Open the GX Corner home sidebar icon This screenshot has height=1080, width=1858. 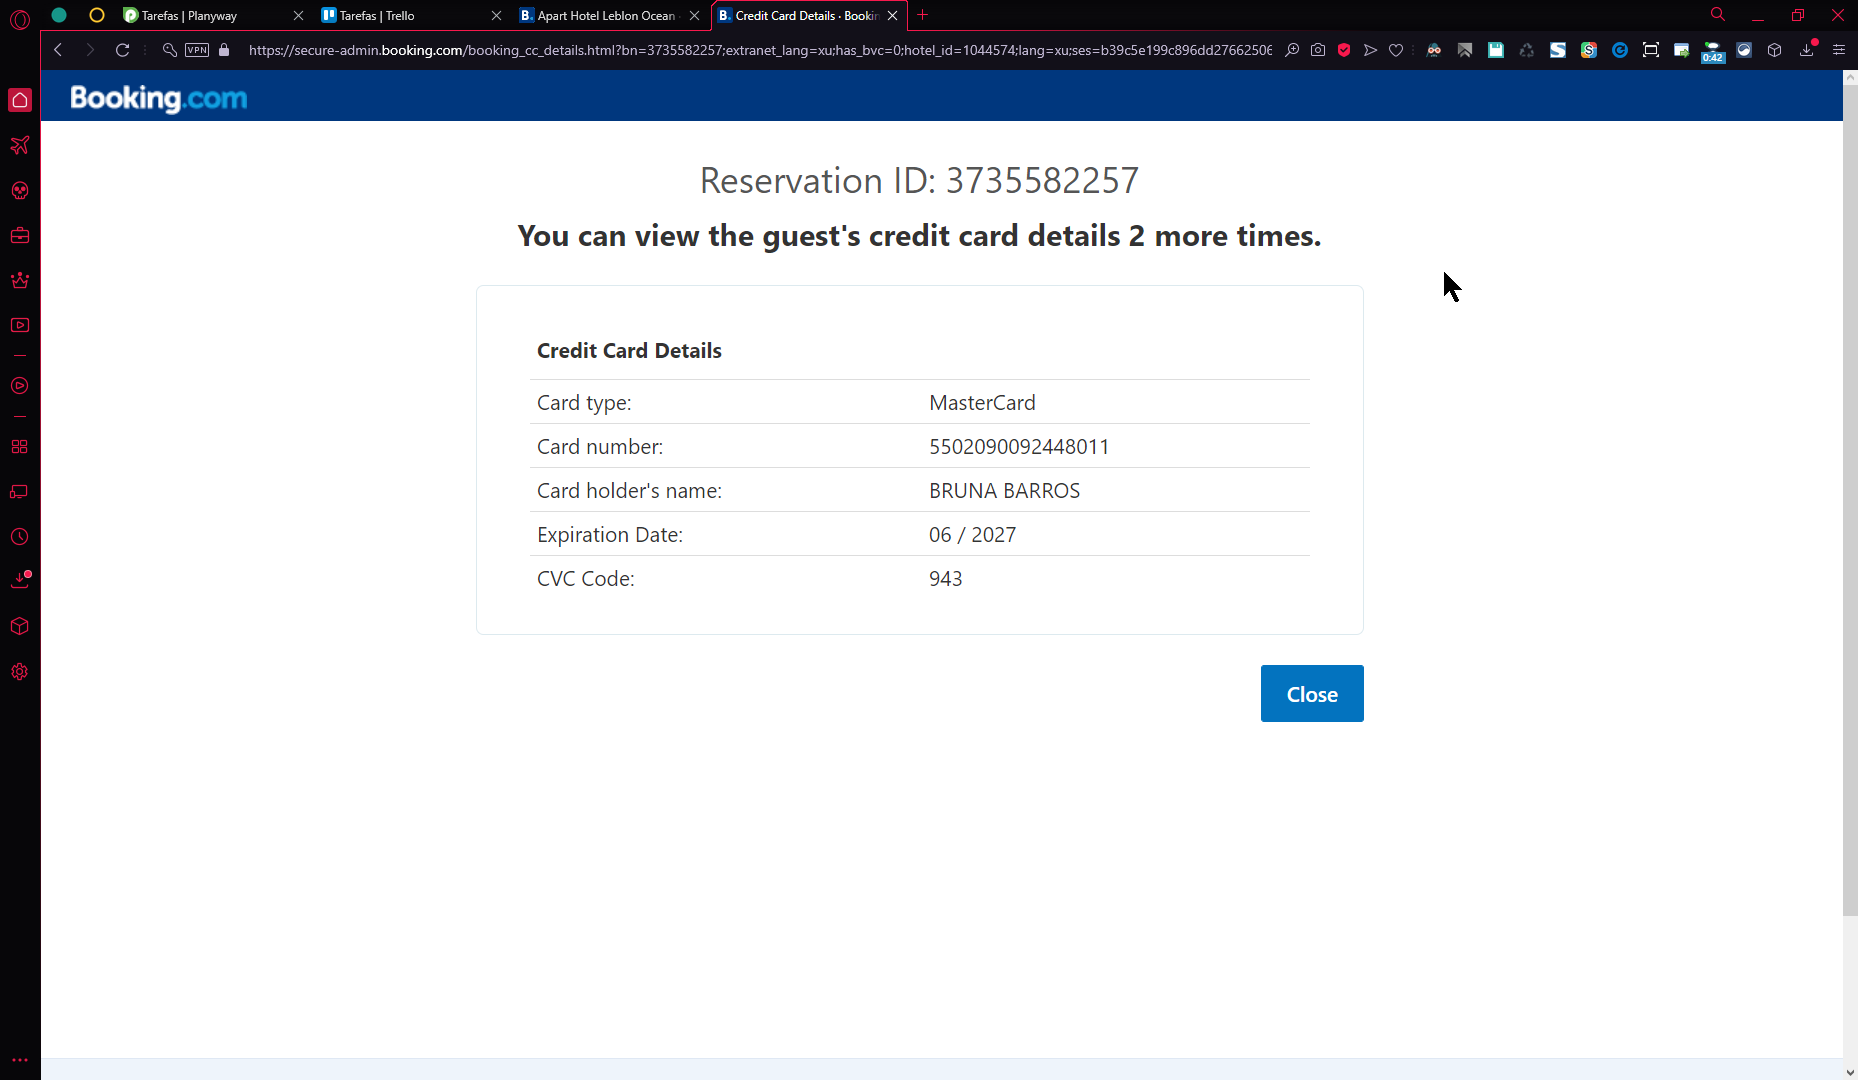click(x=20, y=100)
